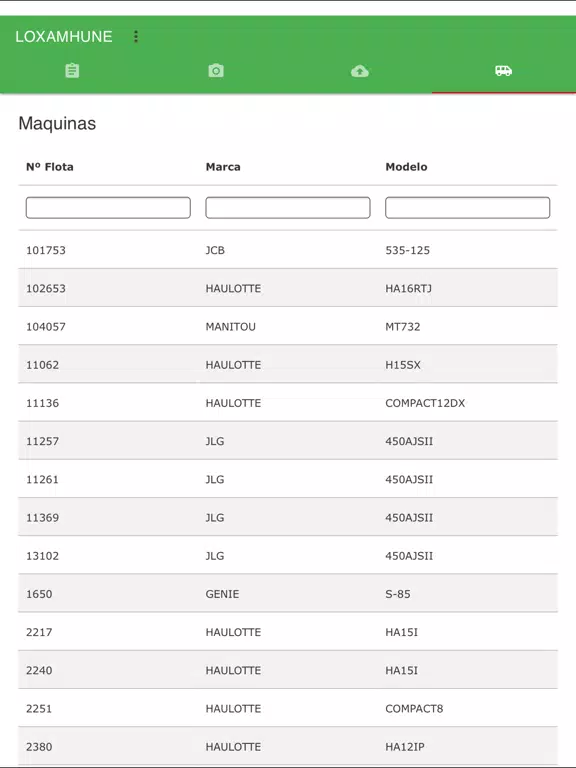Image resolution: width=576 pixels, height=768 pixels.
Task: Select fleet number 102653
Action: click(x=46, y=288)
